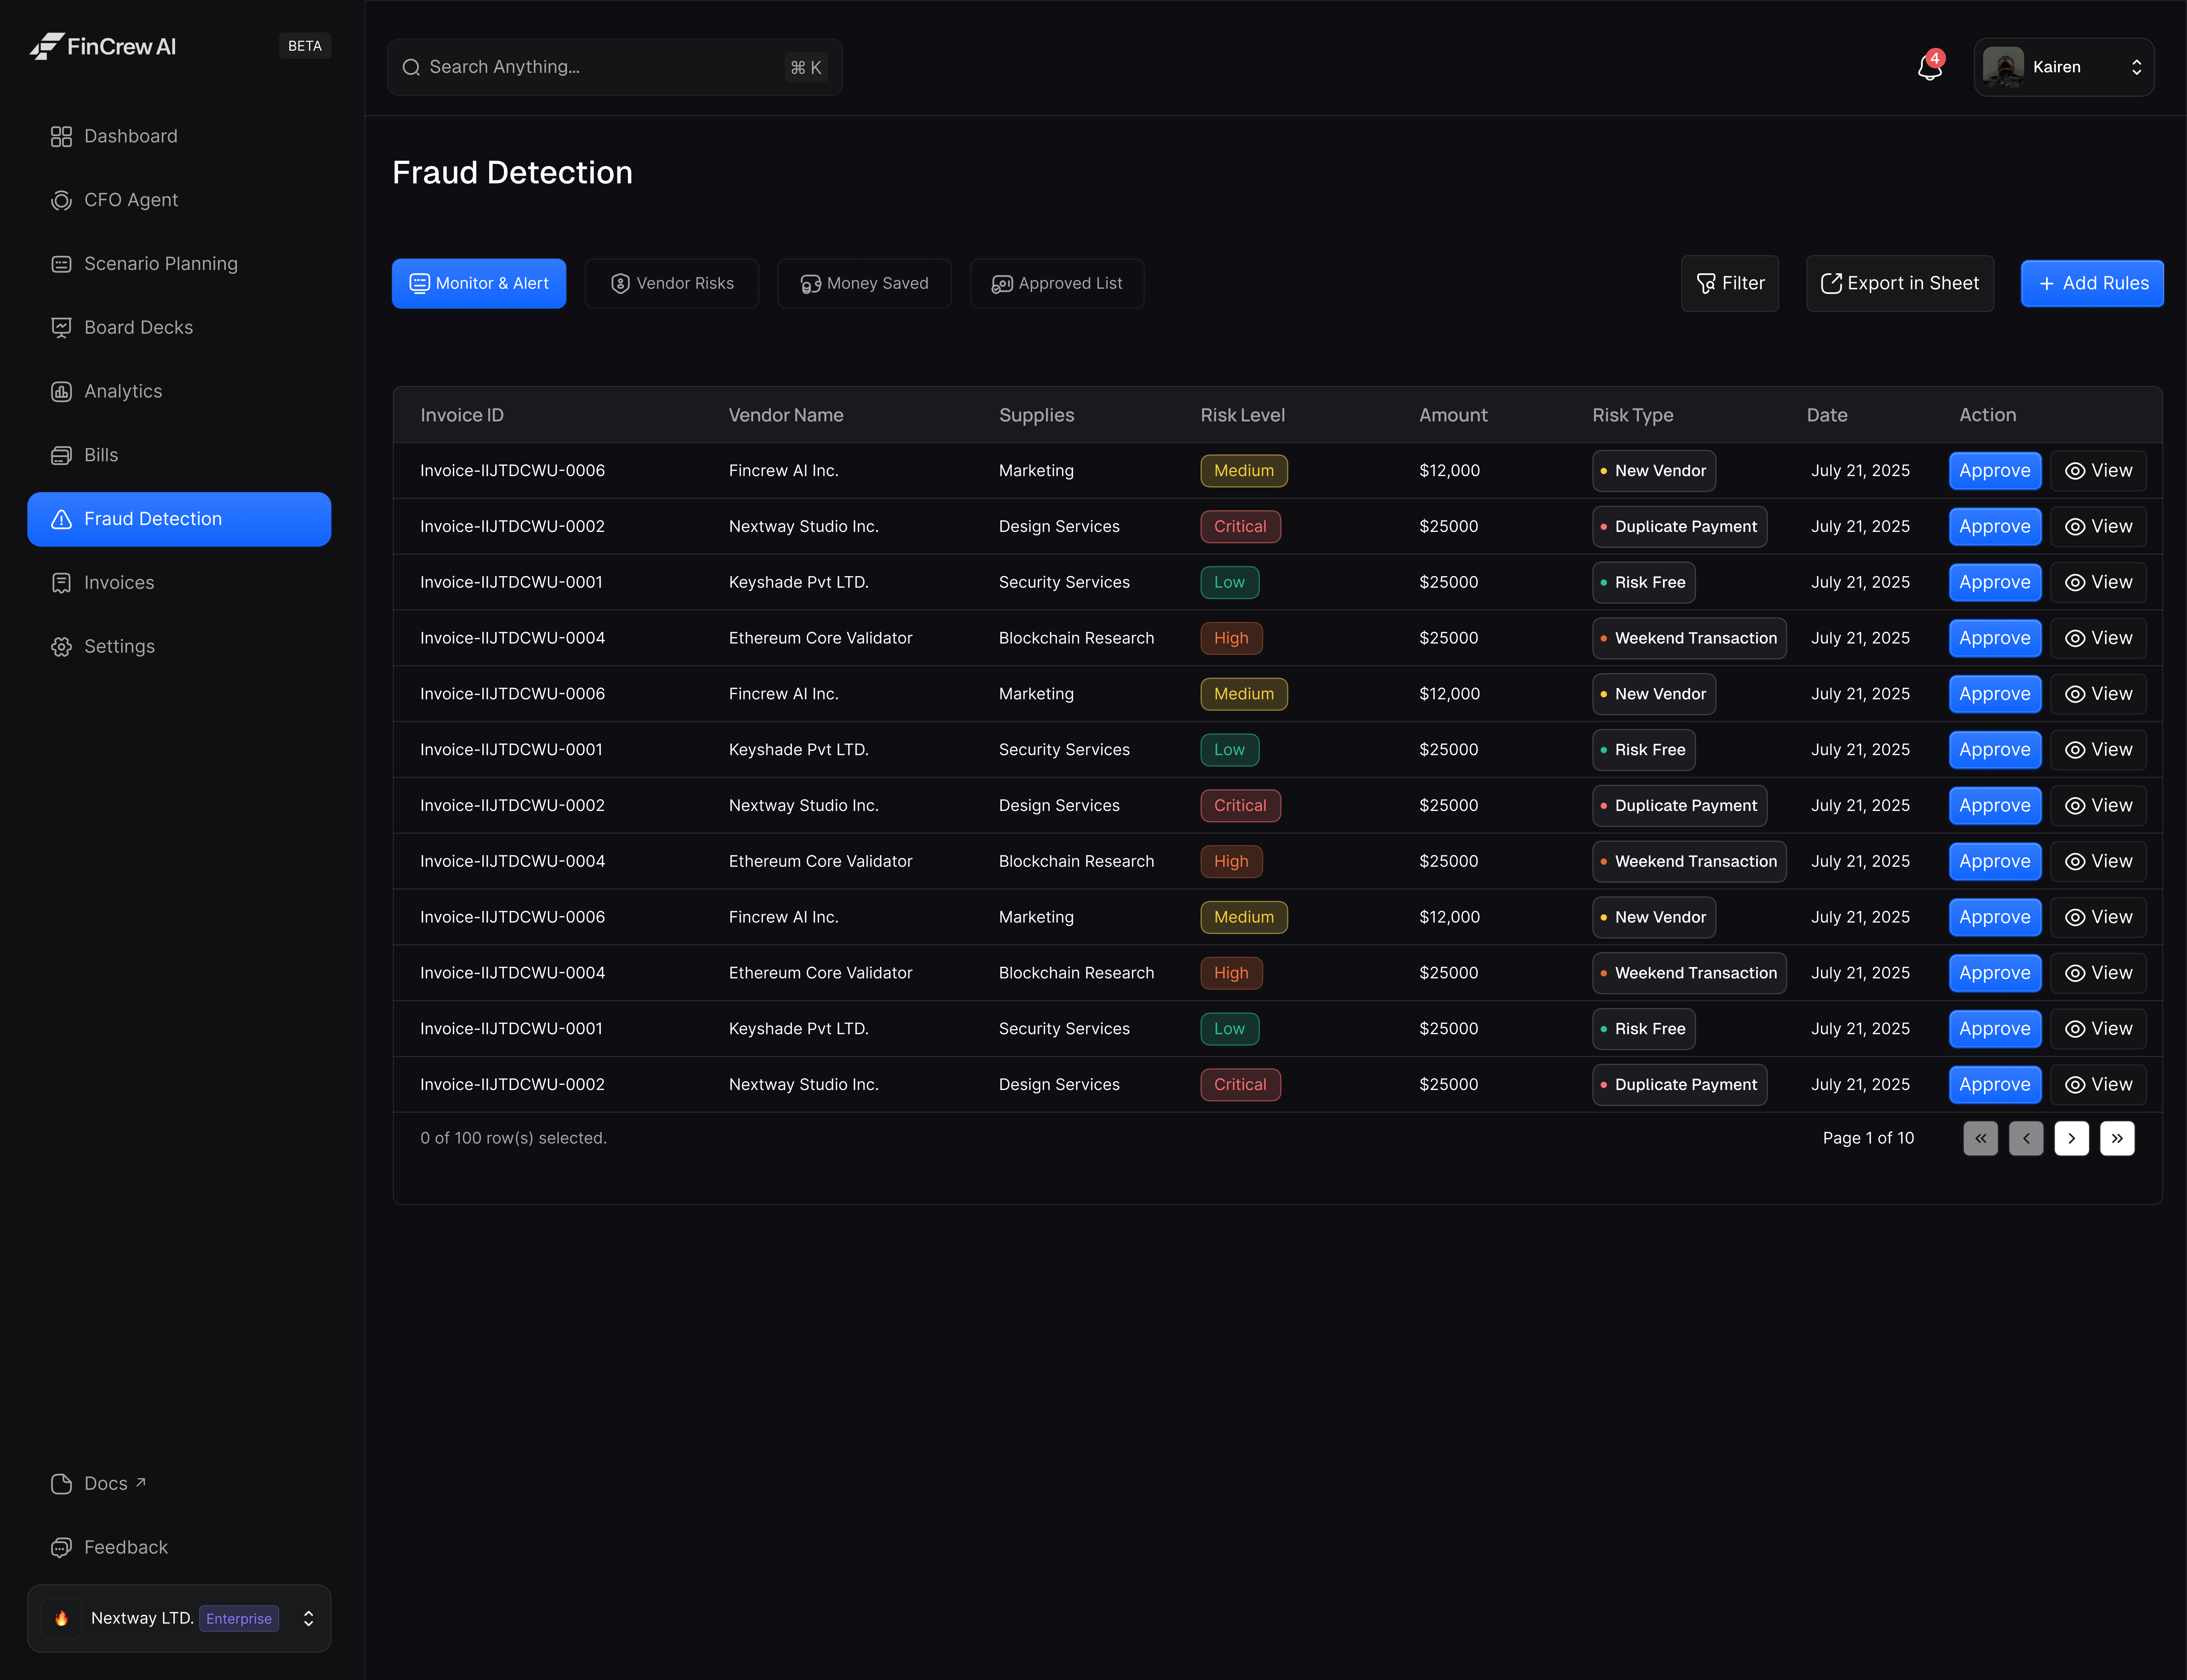Viewport: 2187px width, 1680px height.
Task: Open Scenario Planning icon in sidebar
Action: pos(61,264)
